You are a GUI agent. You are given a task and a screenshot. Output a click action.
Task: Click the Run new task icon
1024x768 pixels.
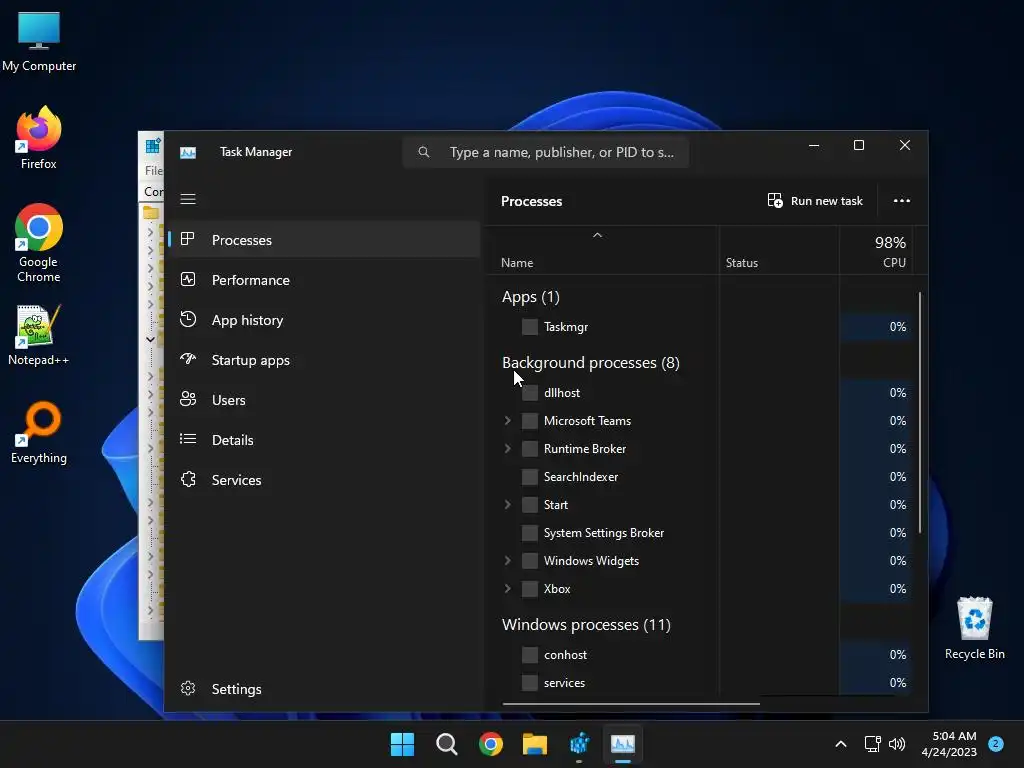pos(775,200)
